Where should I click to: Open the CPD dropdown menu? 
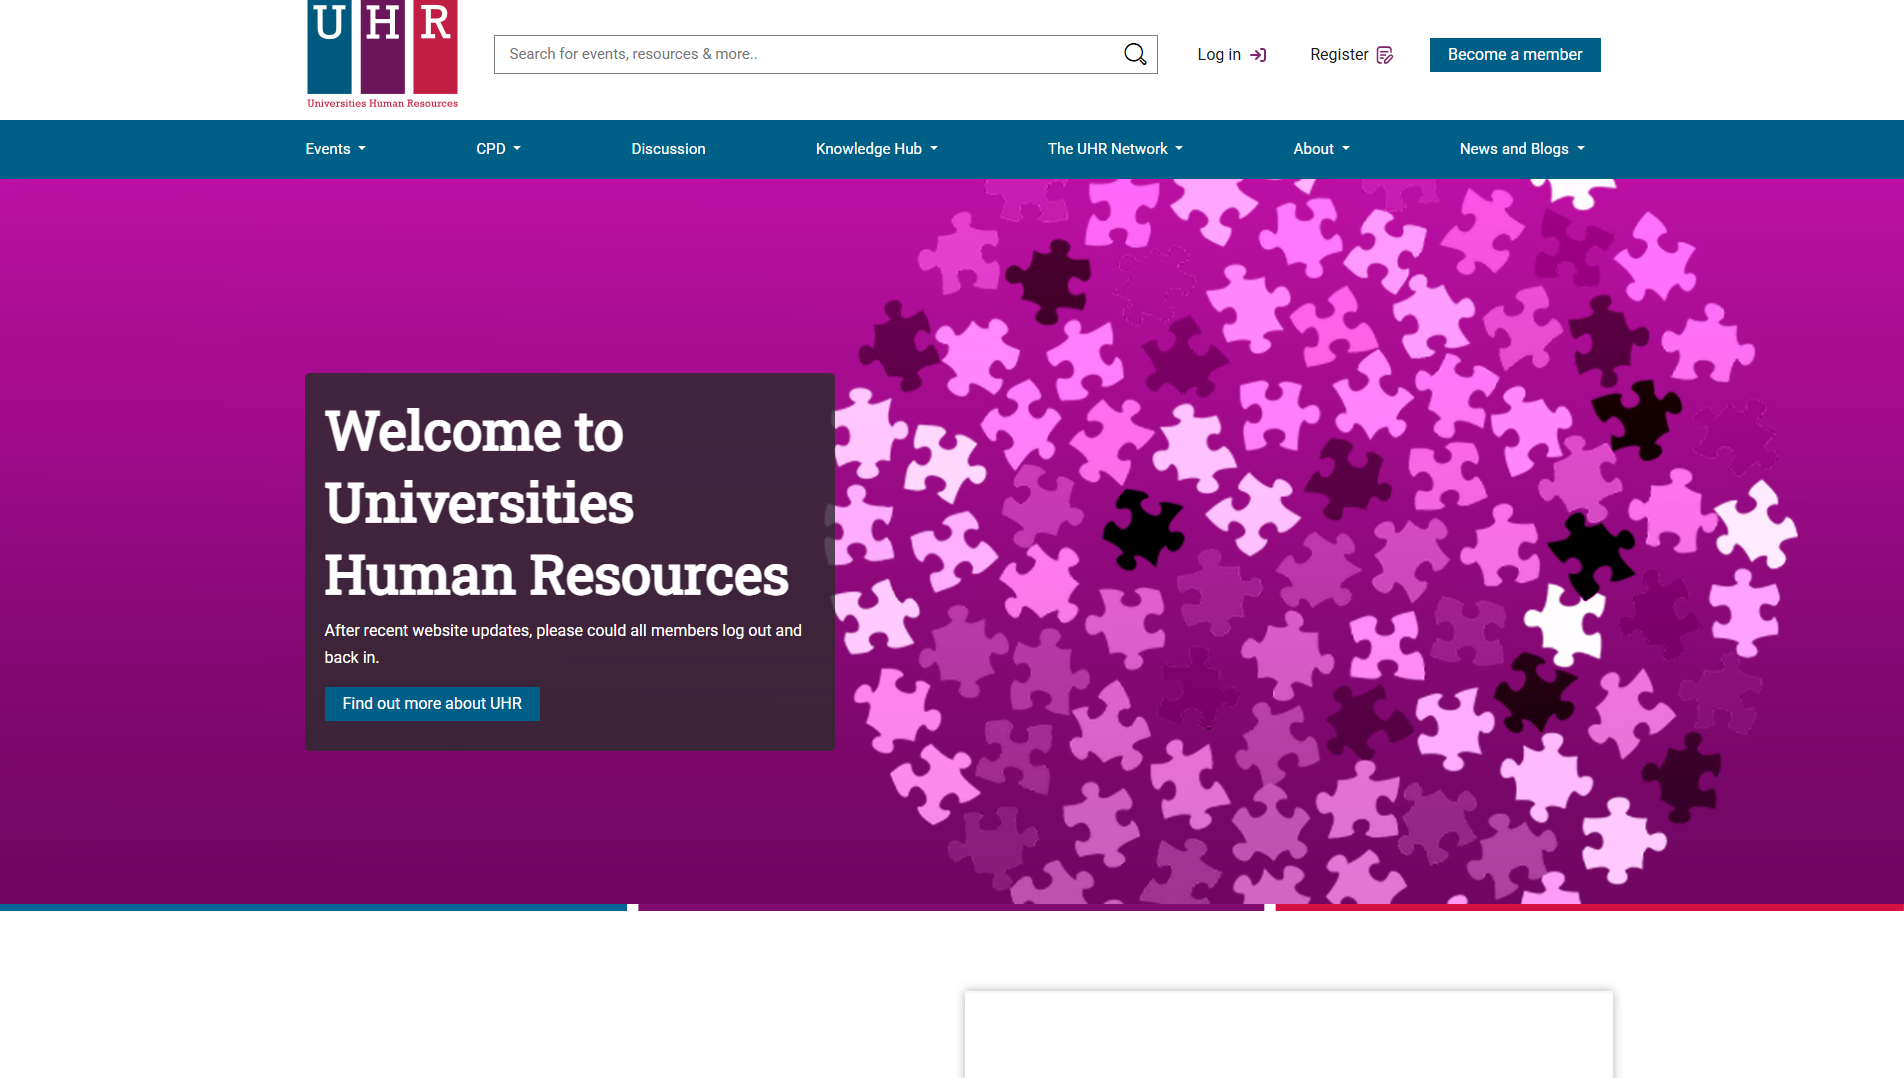tap(498, 149)
